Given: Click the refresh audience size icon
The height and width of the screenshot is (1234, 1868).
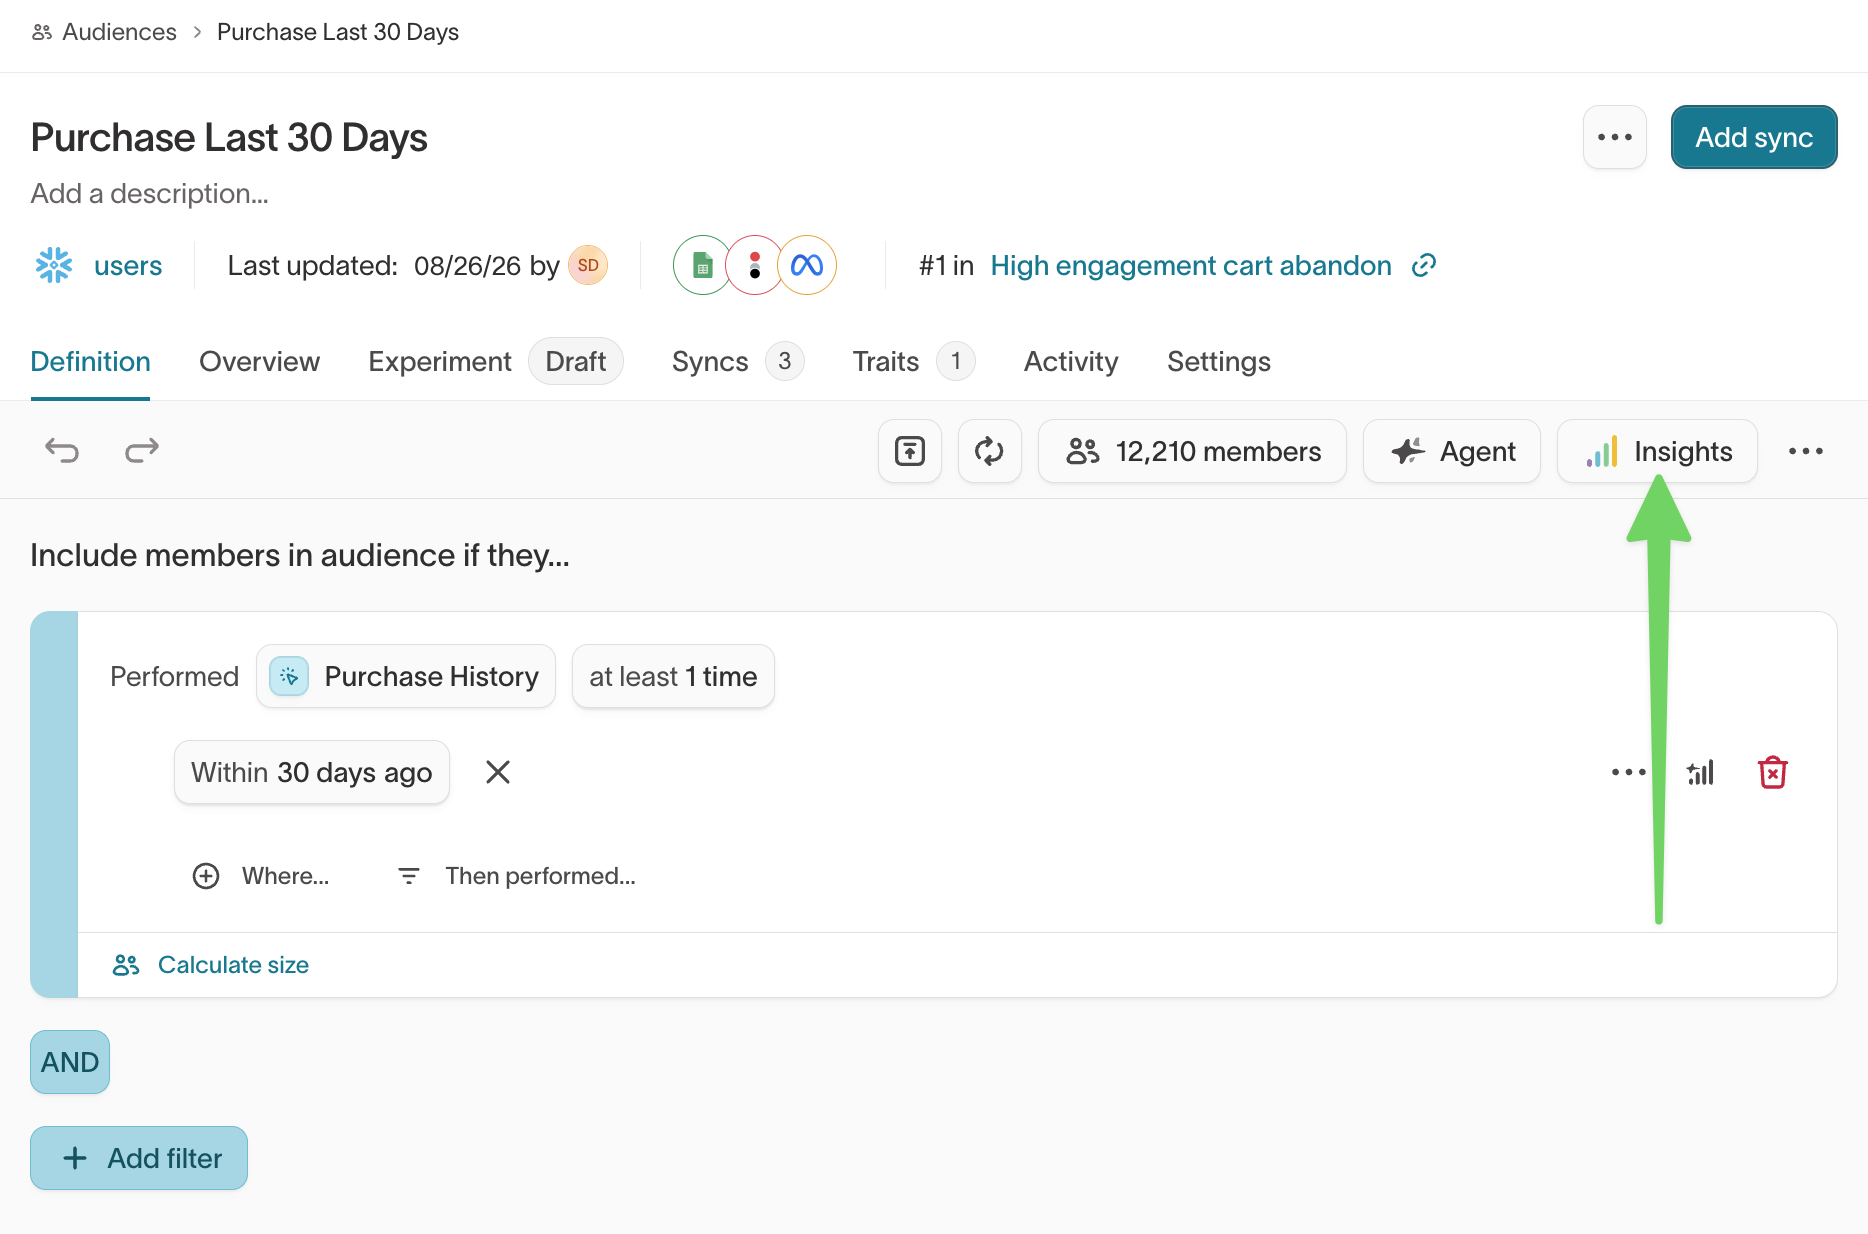Looking at the screenshot, I should (989, 451).
